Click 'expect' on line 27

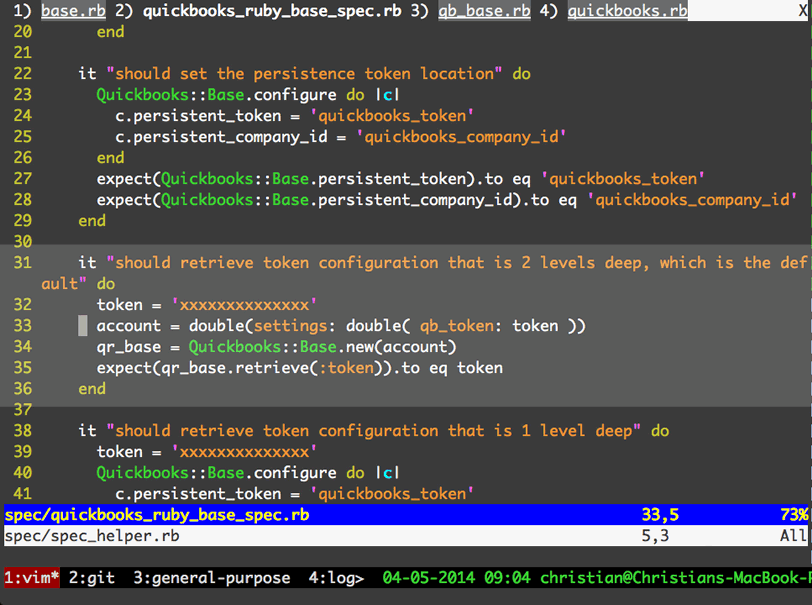[x=124, y=179]
